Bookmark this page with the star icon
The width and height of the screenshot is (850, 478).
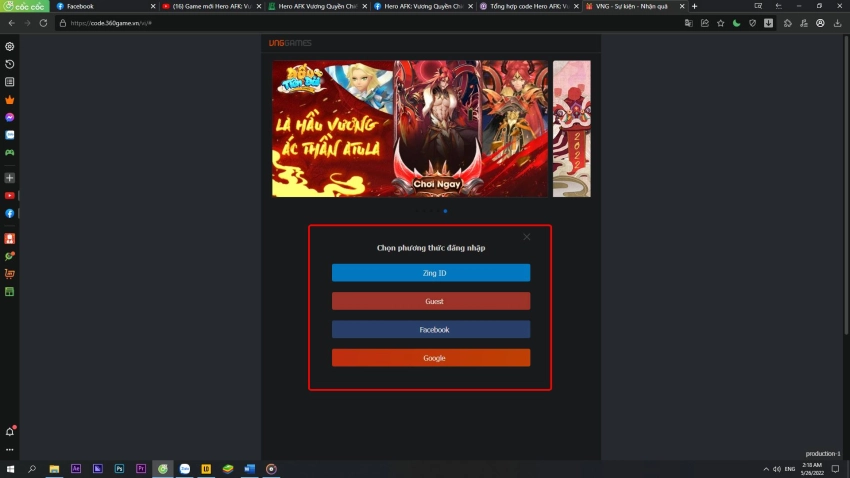(720, 23)
